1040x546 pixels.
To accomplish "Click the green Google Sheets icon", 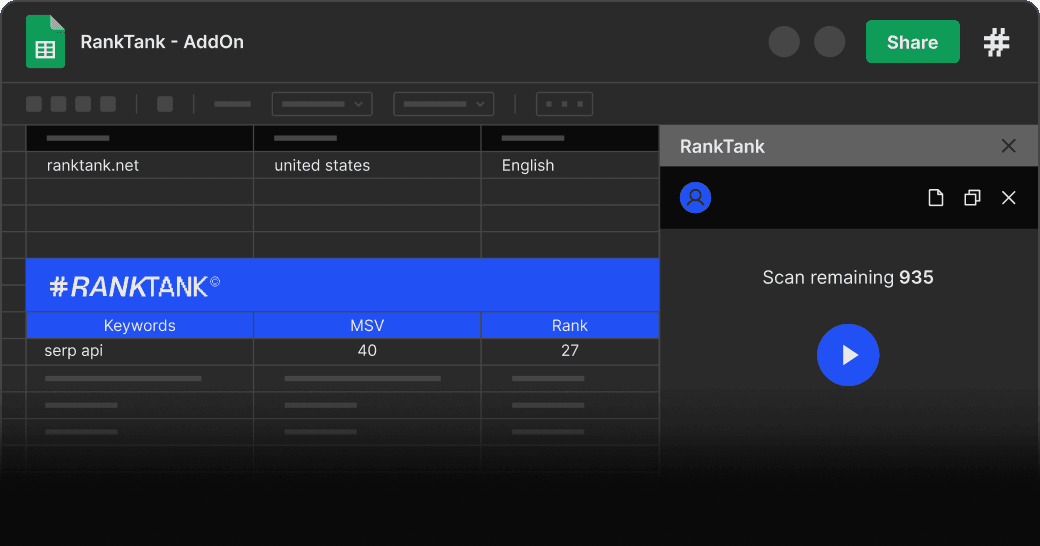I will [x=45, y=42].
